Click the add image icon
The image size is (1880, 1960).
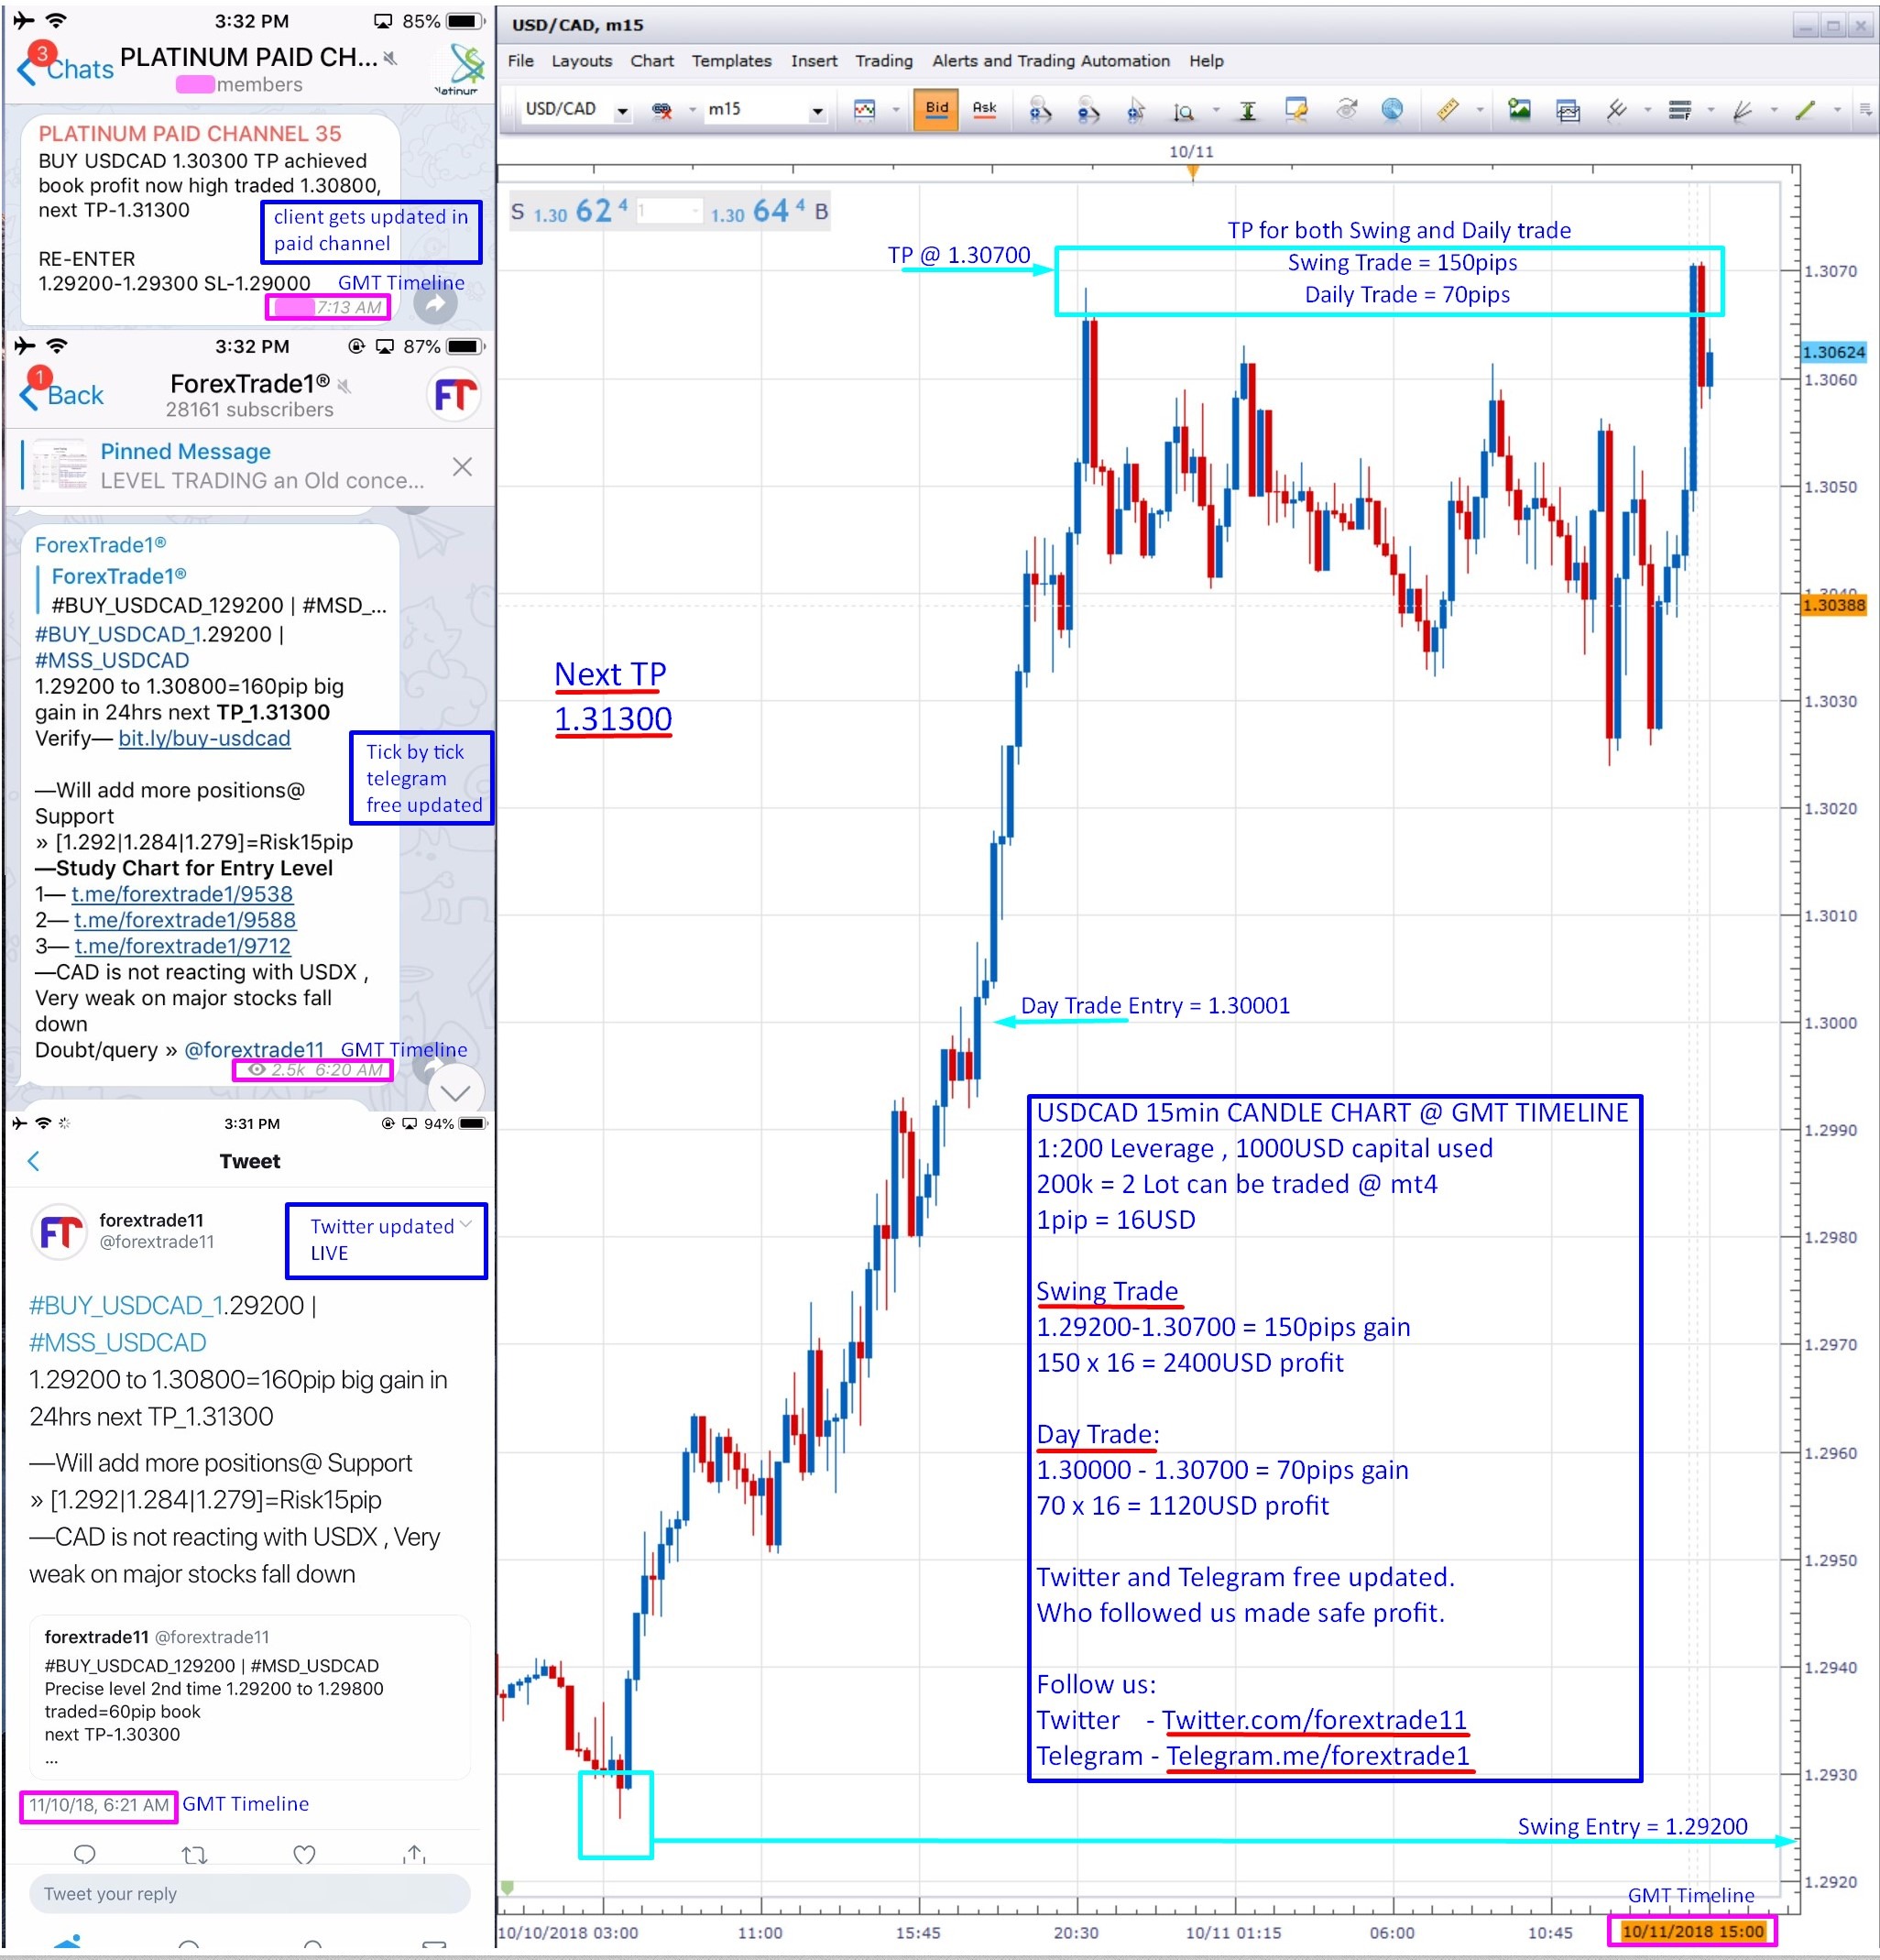[x=1519, y=109]
